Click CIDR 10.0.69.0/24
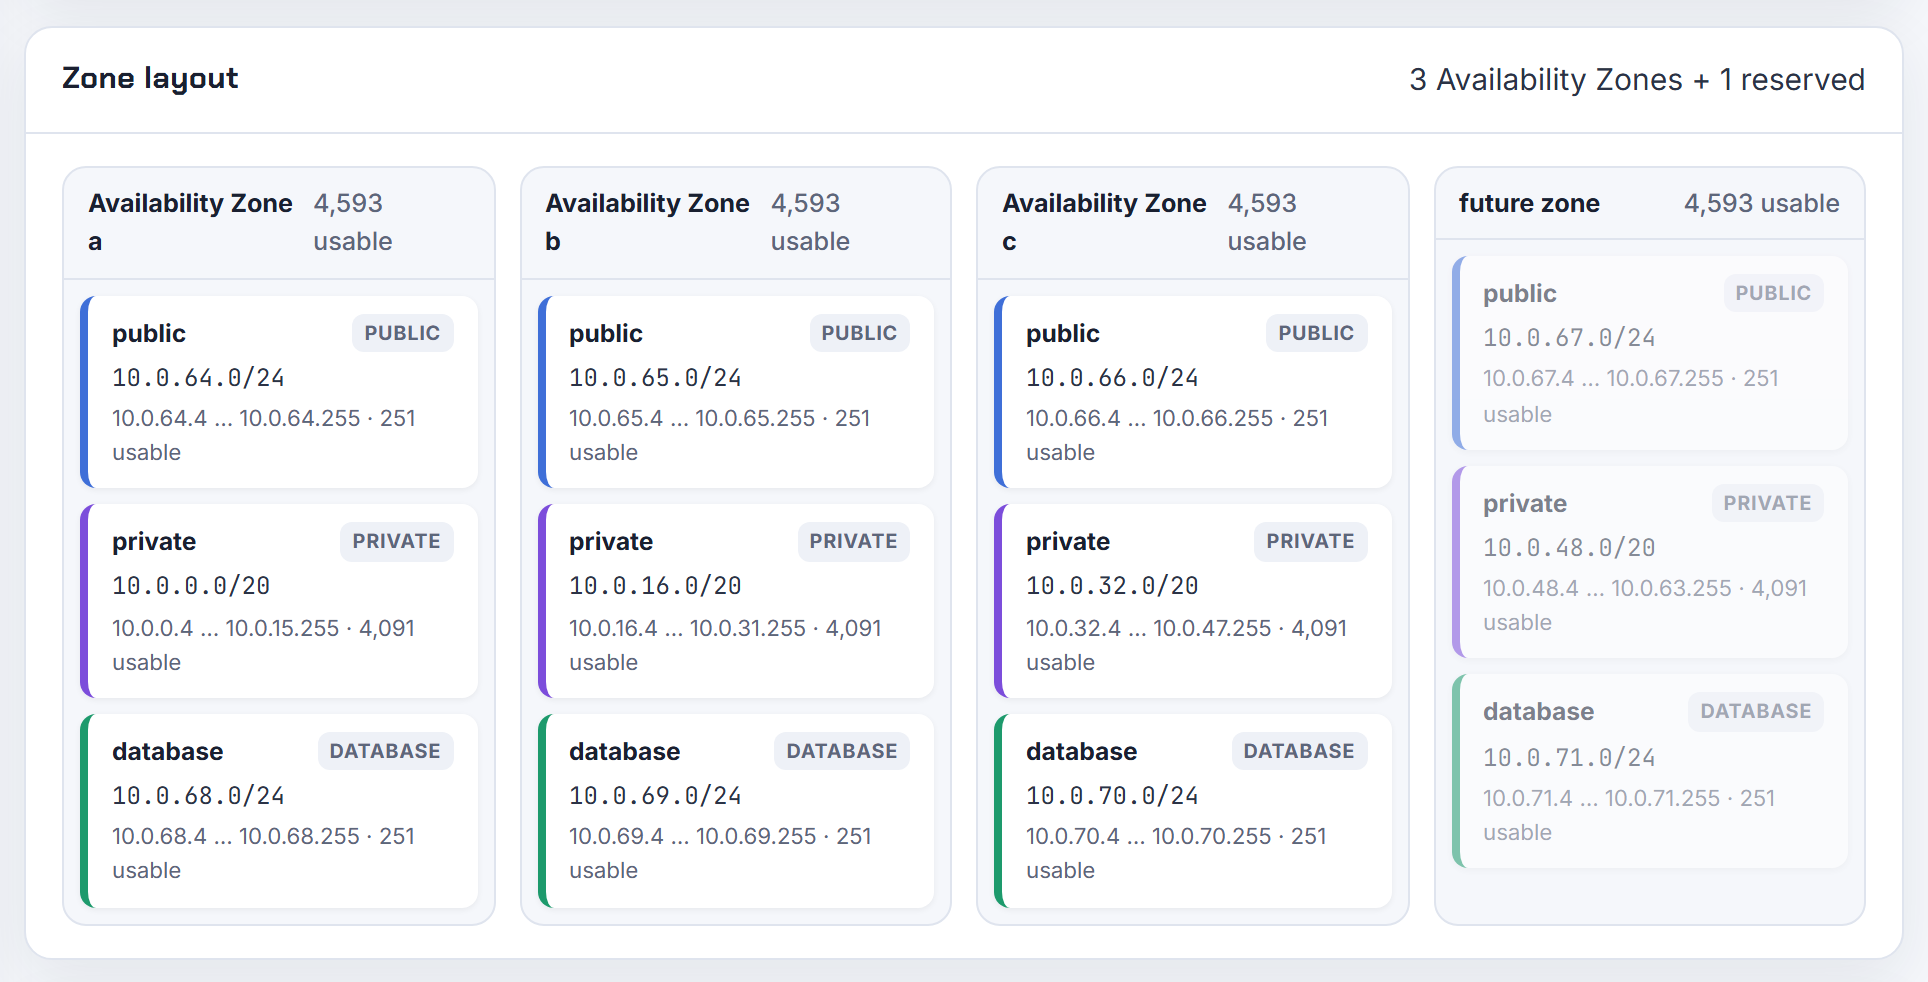 click(x=655, y=796)
